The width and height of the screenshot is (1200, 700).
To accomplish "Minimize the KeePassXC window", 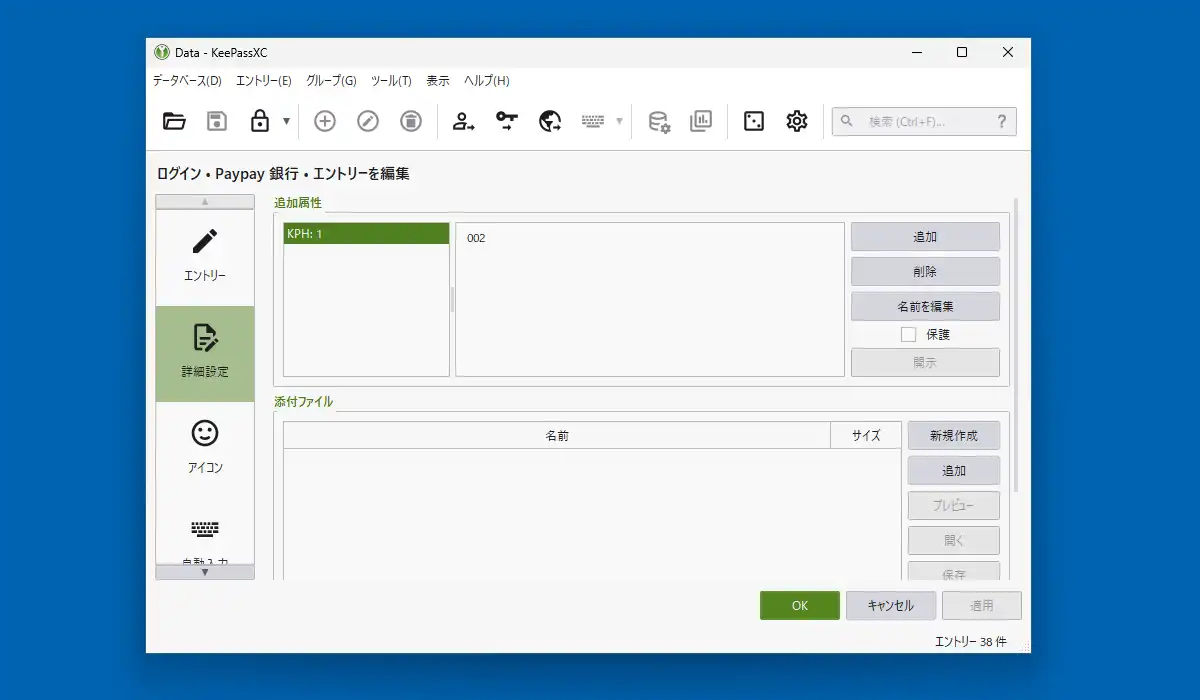I will [916, 52].
